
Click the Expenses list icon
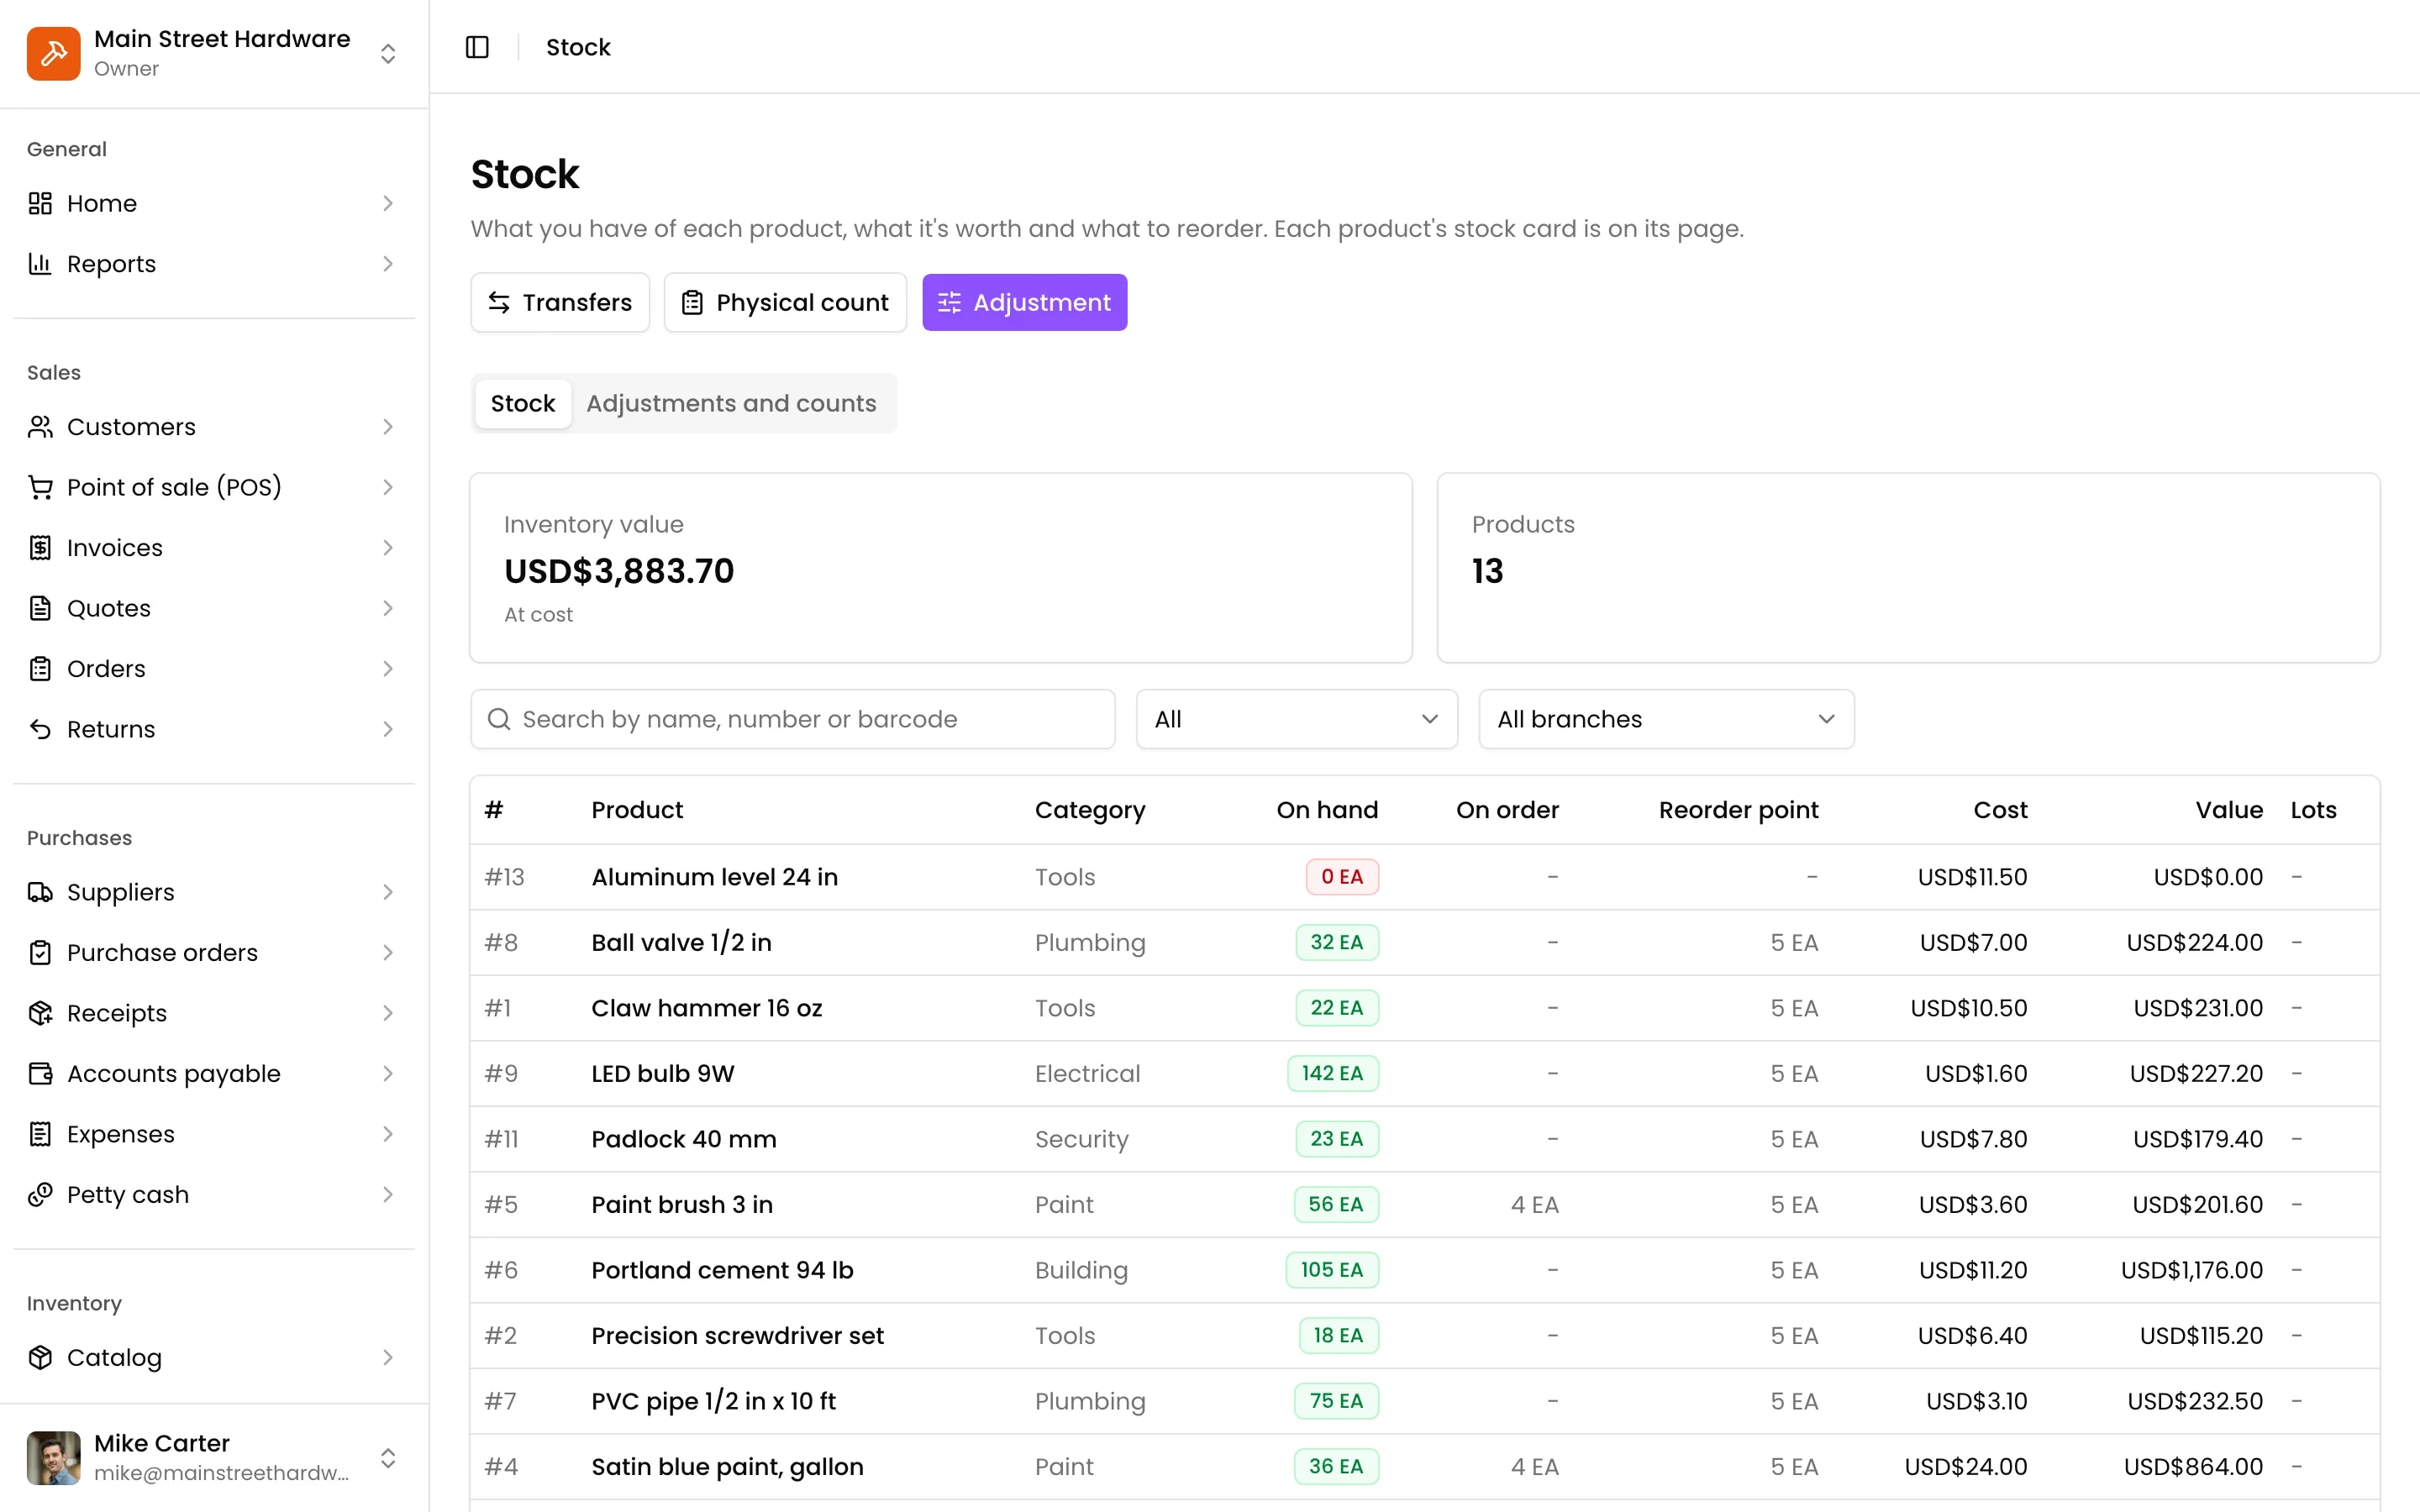[x=40, y=1134]
